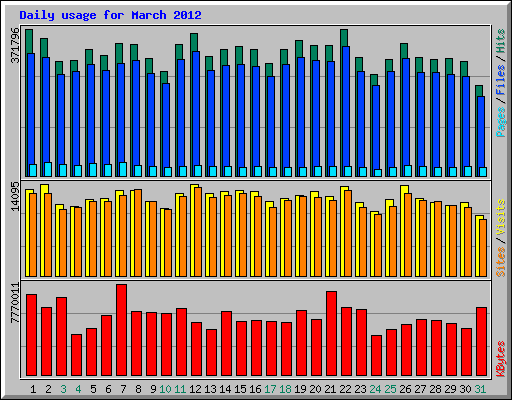The width and height of the screenshot is (512, 400).
Task: Click green weekend day number 24
Action: [375, 389]
